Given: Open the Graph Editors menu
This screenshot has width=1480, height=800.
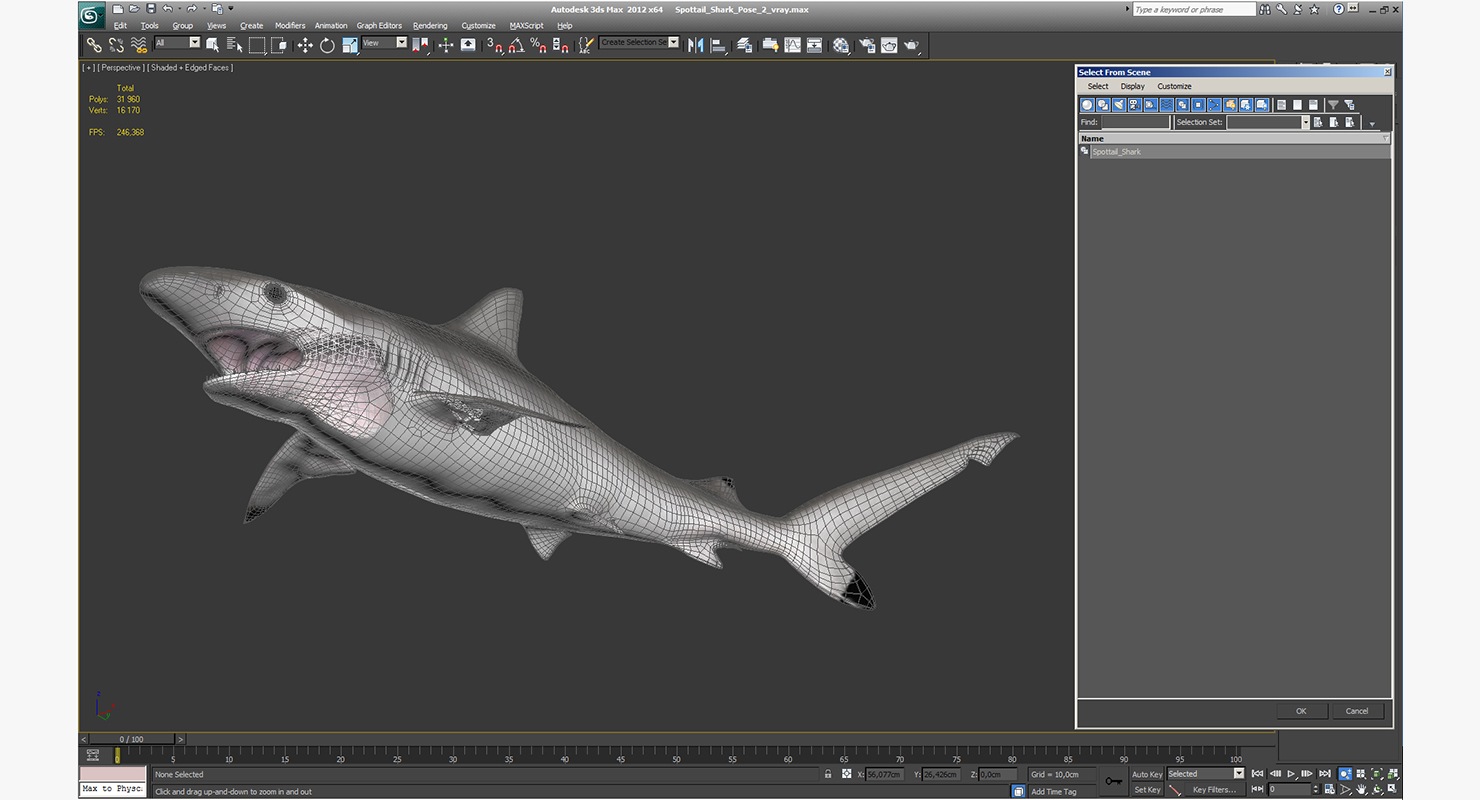Looking at the screenshot, I should pyautogui.click(x=379, y=26).
